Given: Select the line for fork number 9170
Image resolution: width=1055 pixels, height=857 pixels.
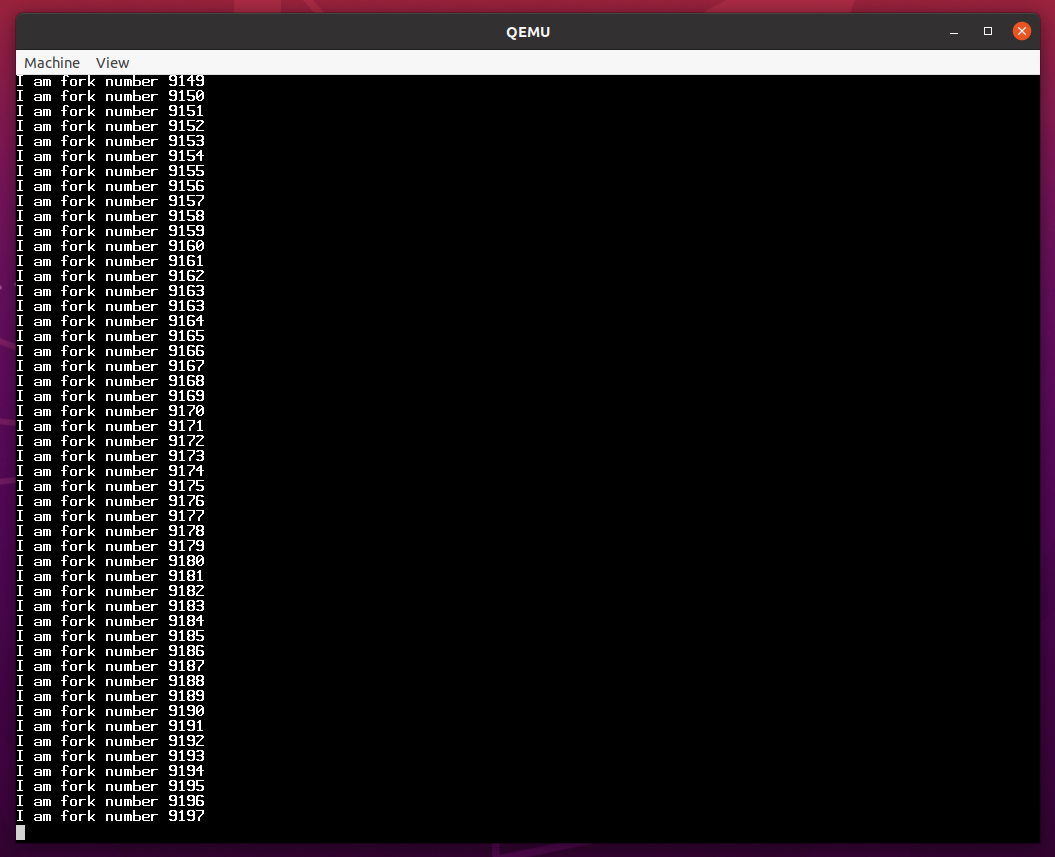Looking at the screenshot, I should coord(110,411).
